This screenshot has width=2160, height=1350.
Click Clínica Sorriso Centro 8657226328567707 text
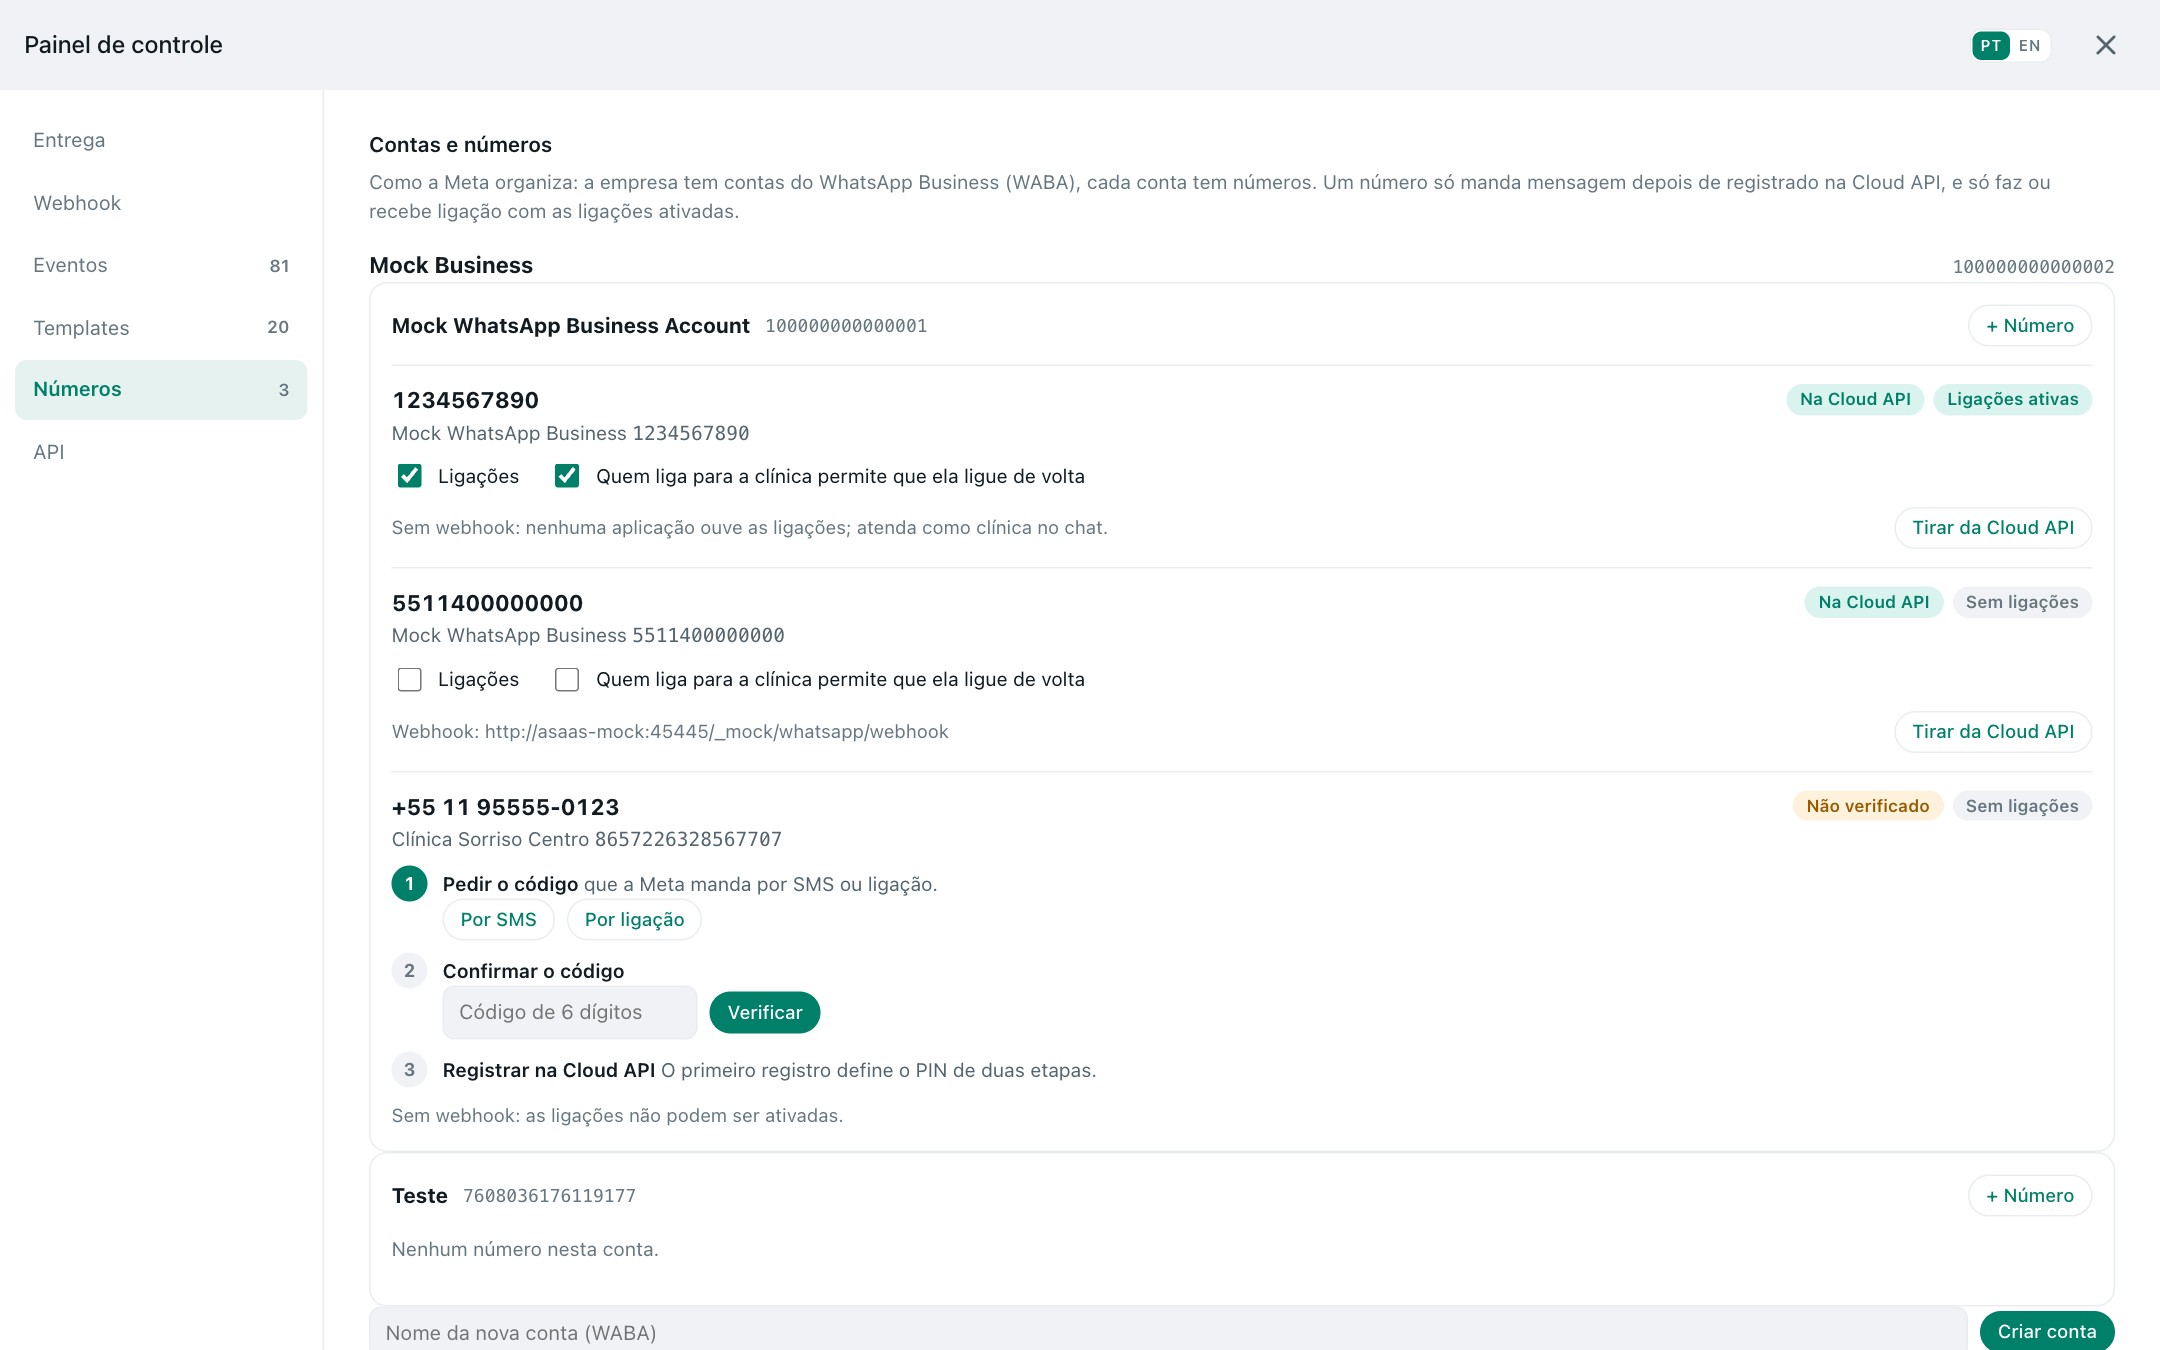[587, 840]
